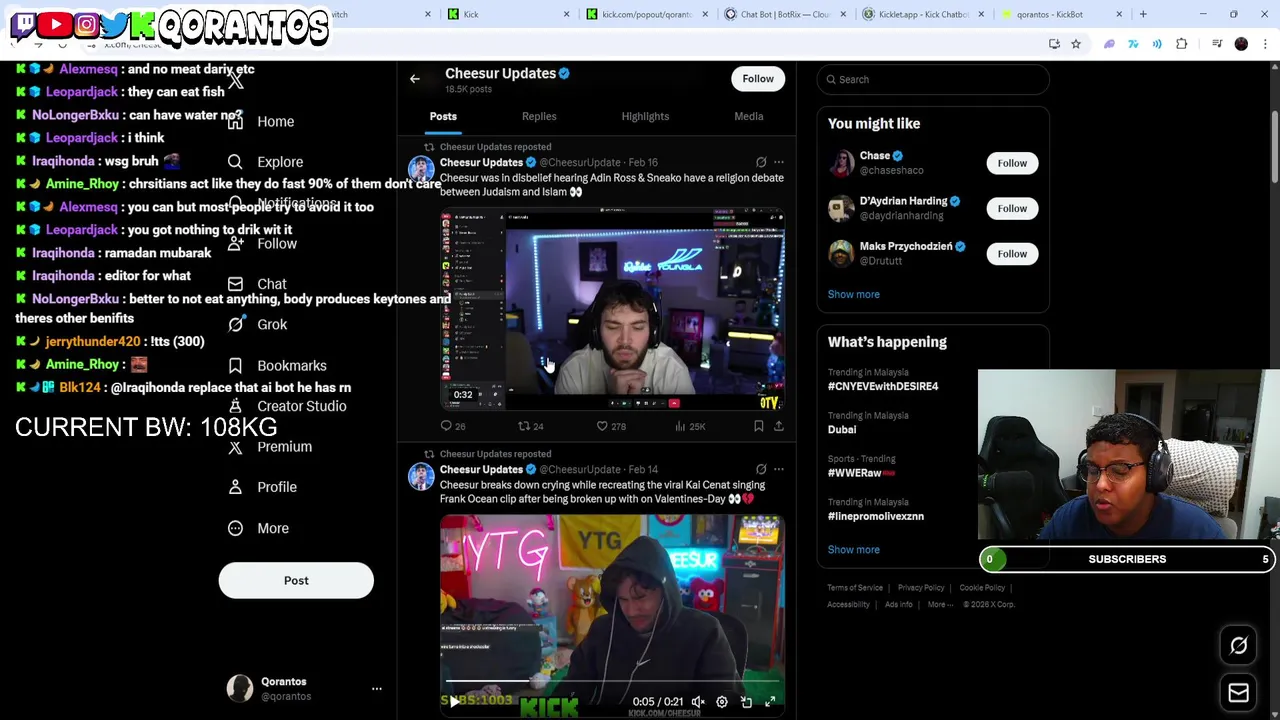Repost the Adin Ross debate post

pyautogui.click(x=530, y=426)
